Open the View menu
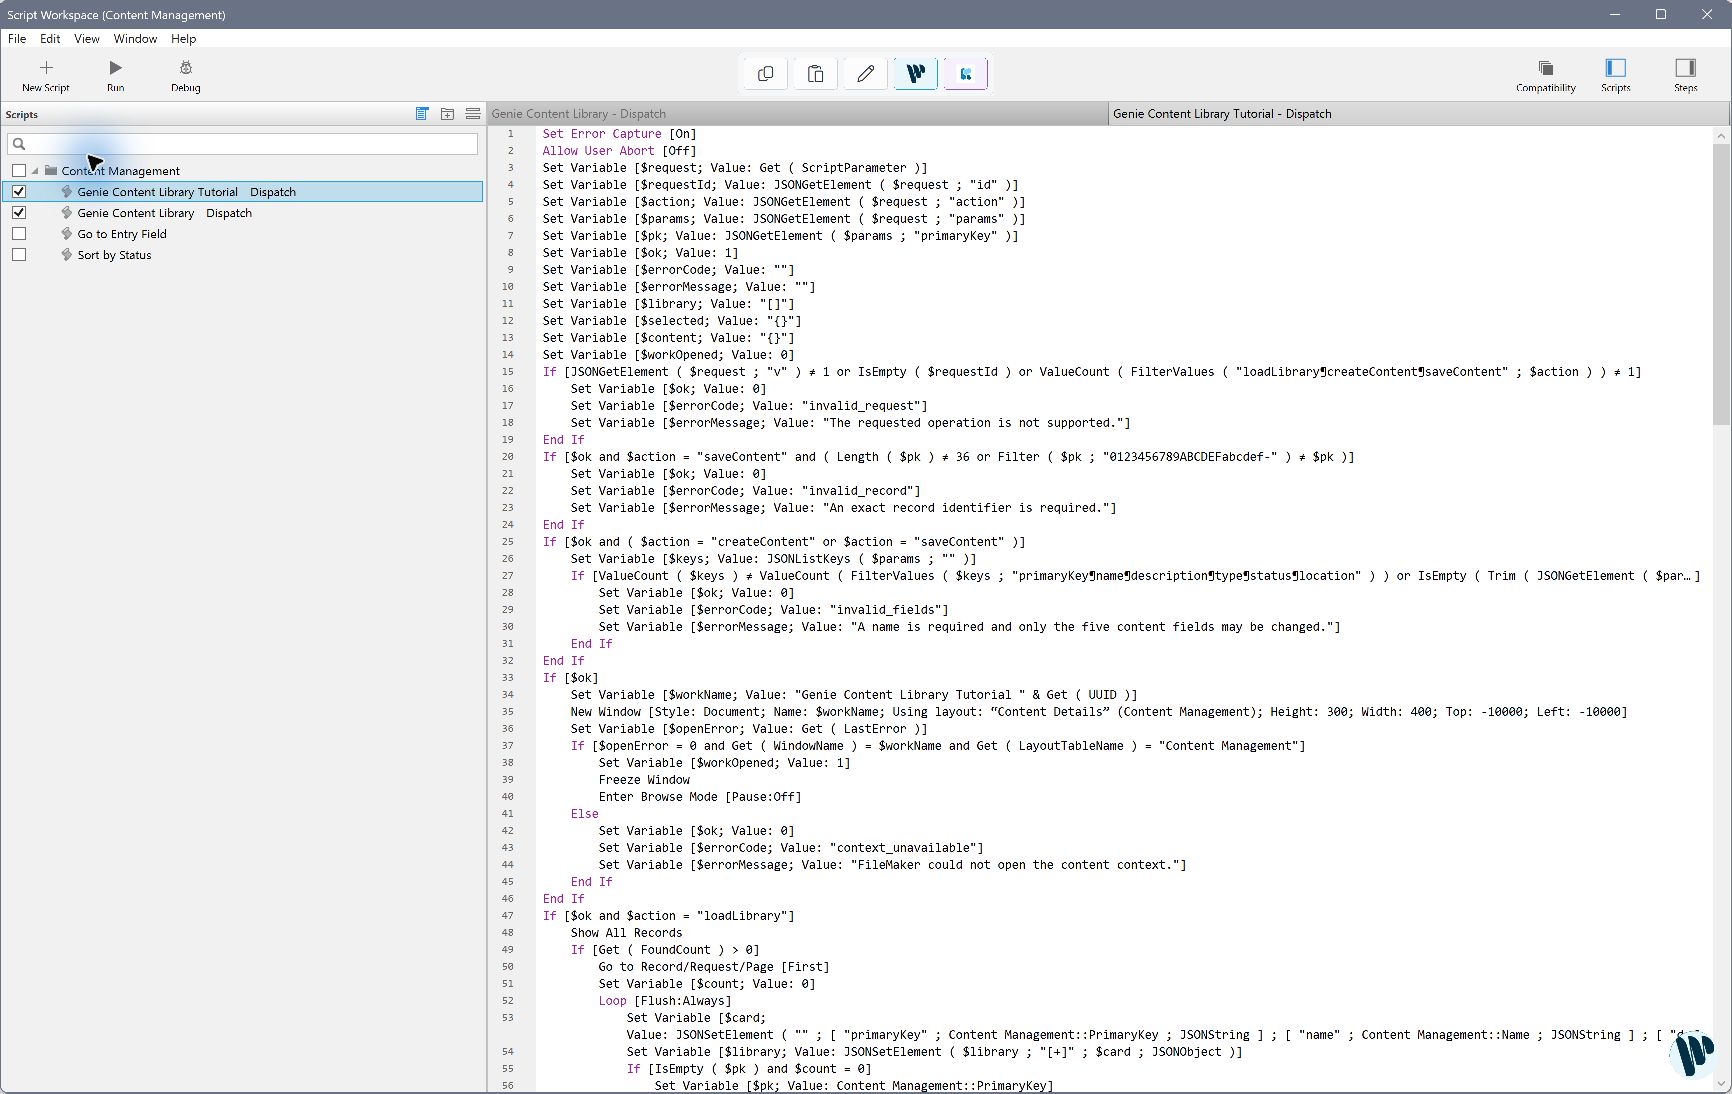 (x=87, y=39)
